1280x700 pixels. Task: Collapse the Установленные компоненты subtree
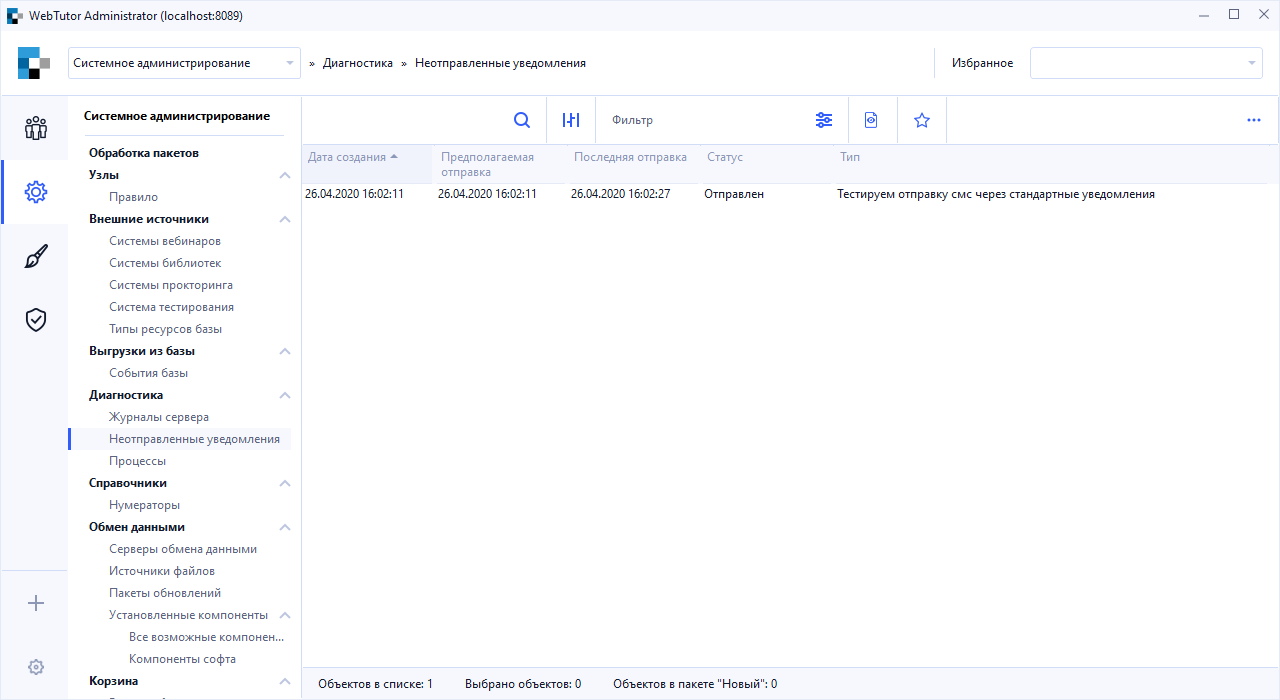285,615
